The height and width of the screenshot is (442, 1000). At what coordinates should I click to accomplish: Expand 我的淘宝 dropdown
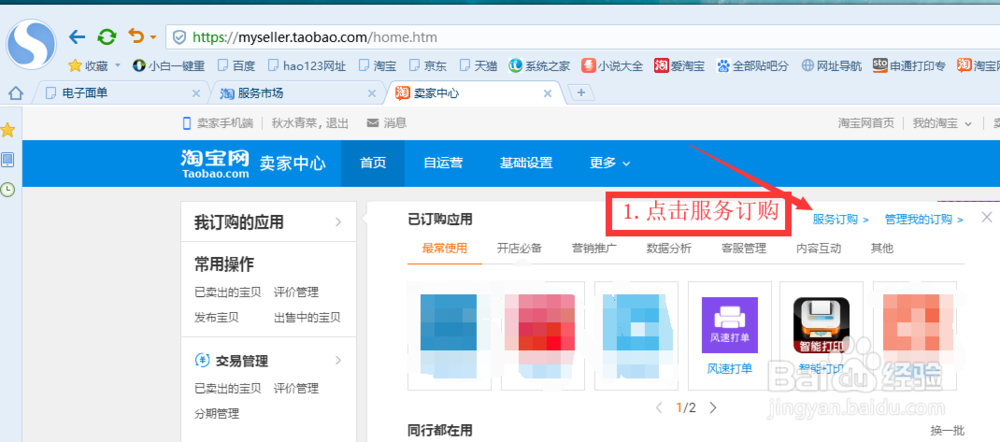942,123
